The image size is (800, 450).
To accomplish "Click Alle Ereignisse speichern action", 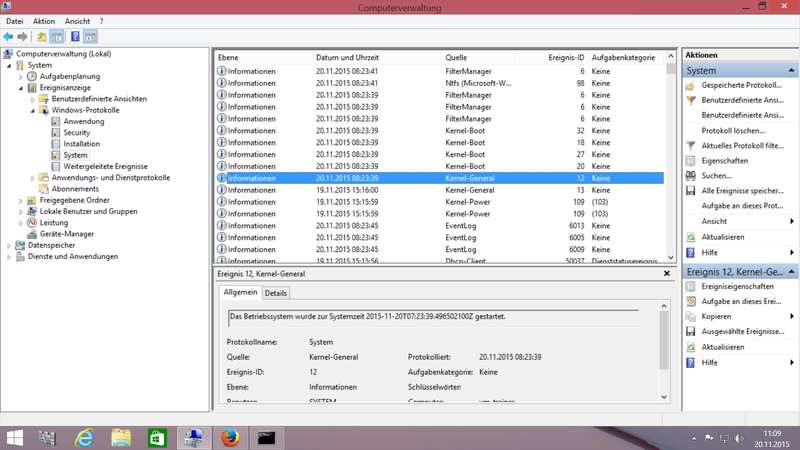I will 742,191.
